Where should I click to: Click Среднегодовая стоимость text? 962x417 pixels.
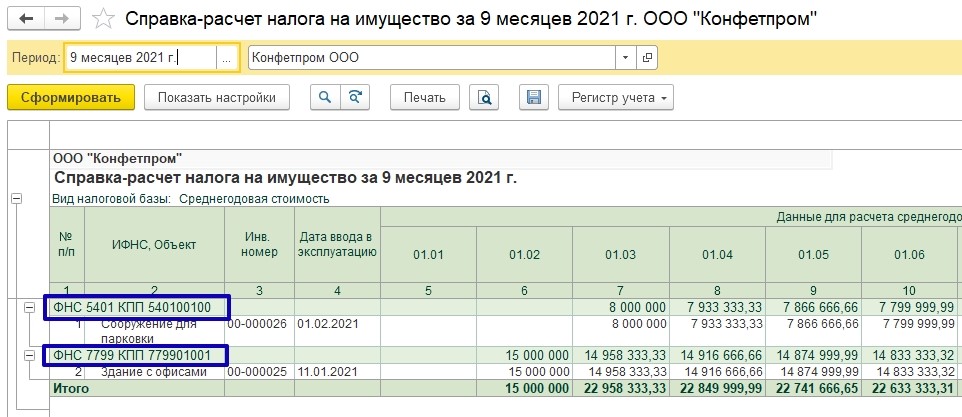254,199
